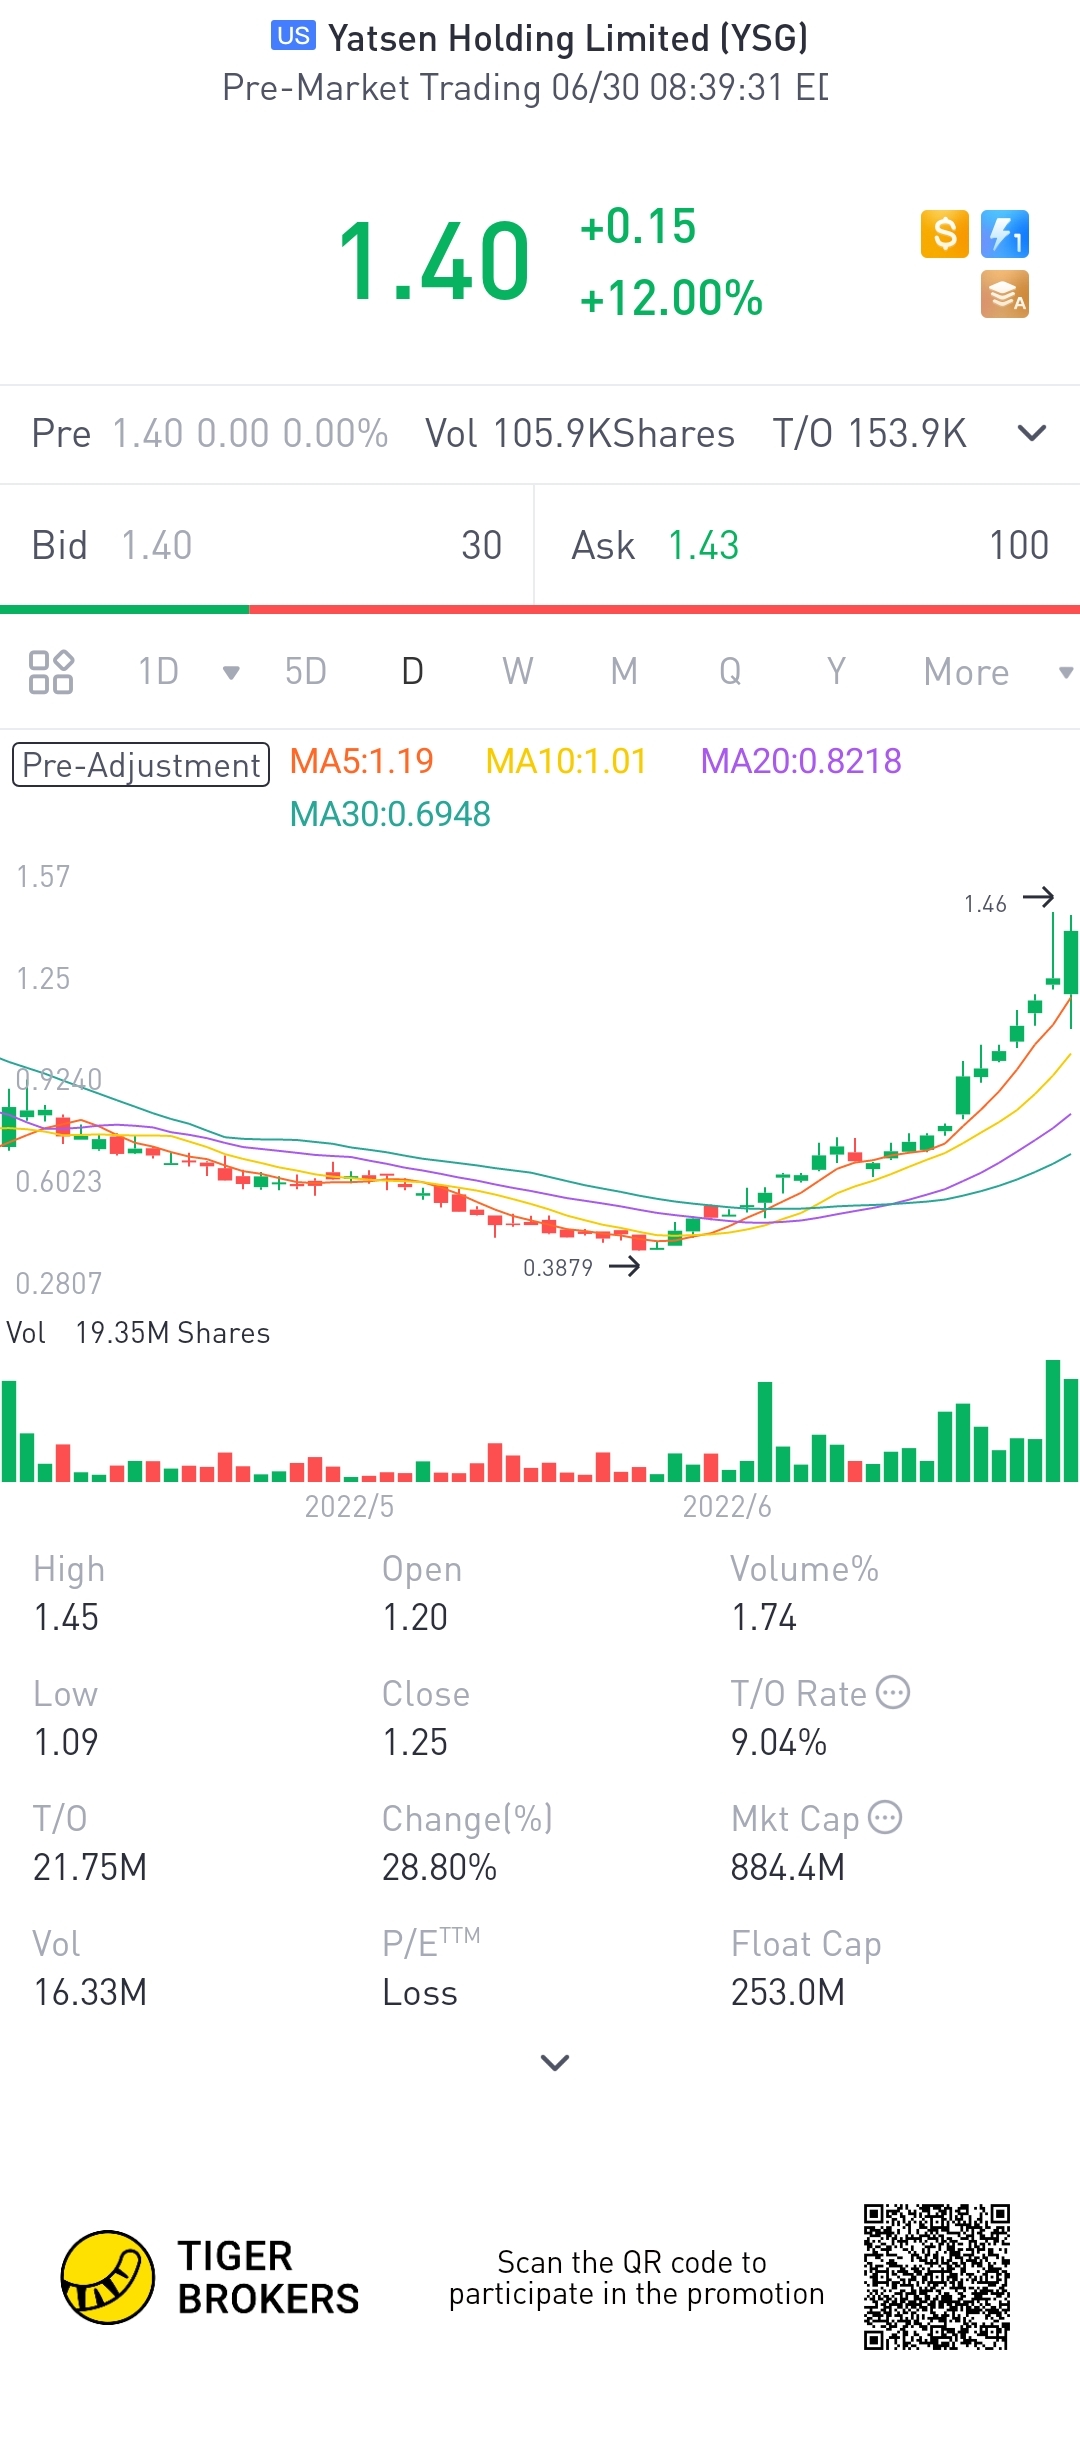This screenshot has width=1080, height=2450.
Task: Tap the Float Cap 253.0M value
Action: (x=788, y=1992)
